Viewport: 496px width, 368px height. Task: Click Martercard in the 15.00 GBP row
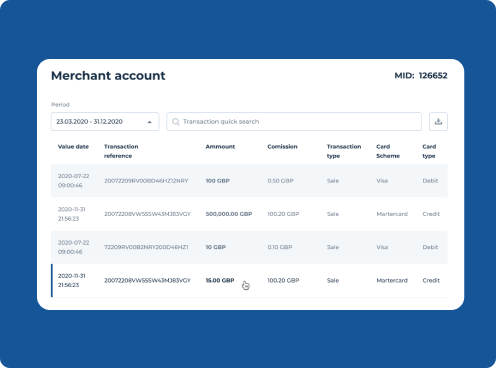click(392, 280)
